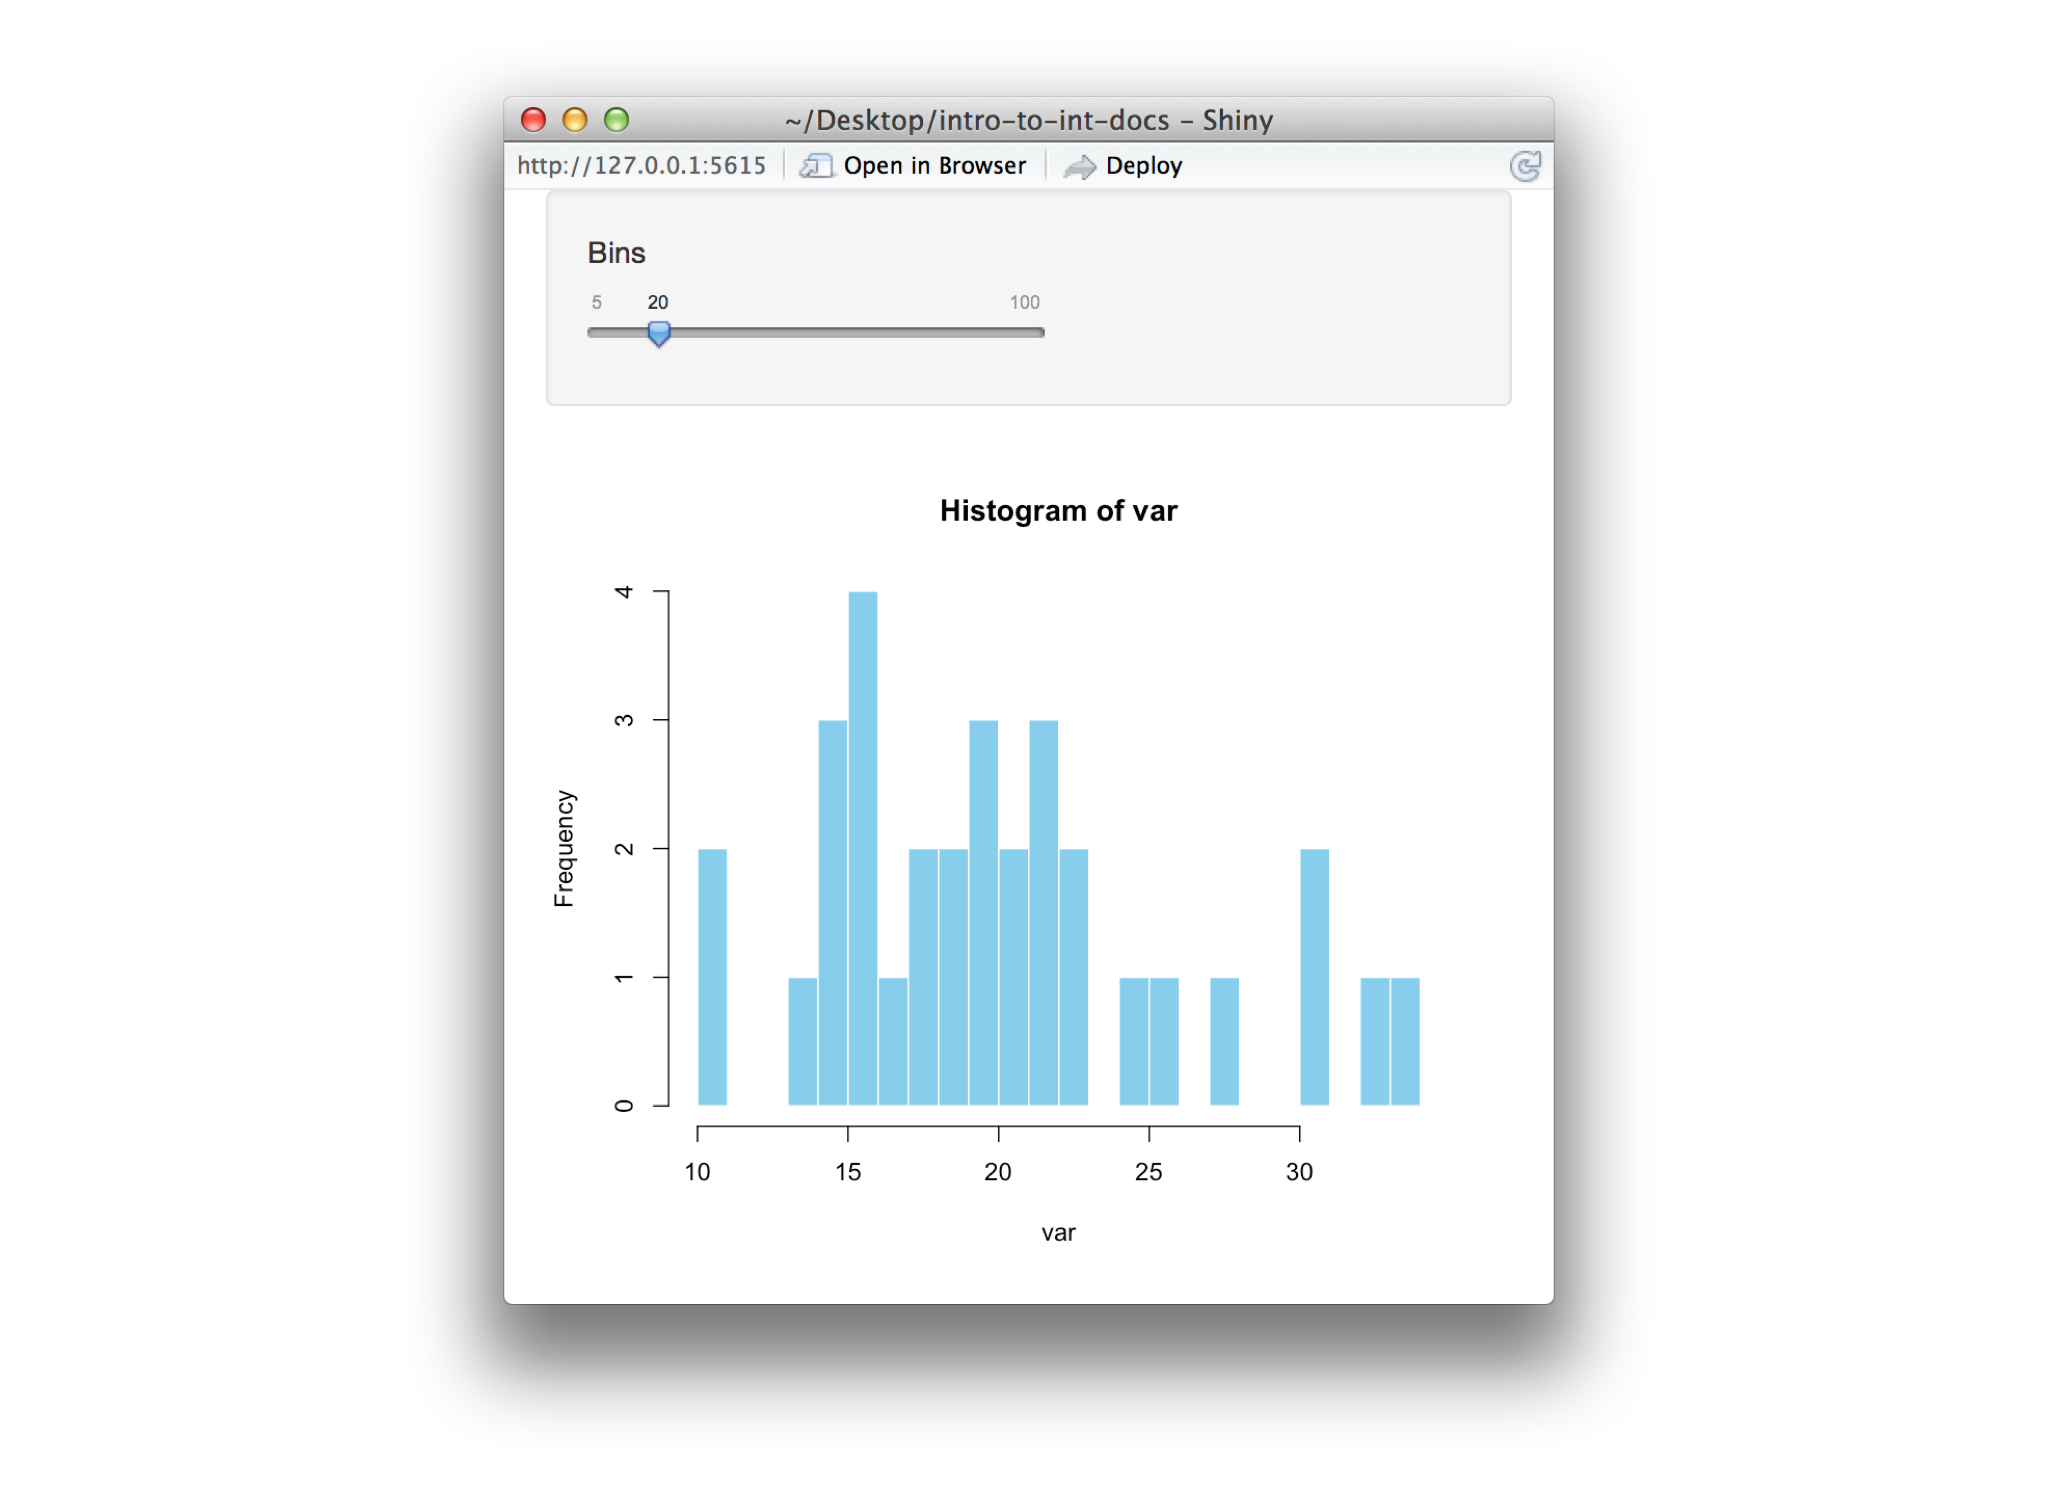Screen dimensions: 2060x1486
Task: Click the Open in Browser icon
Action: (x=817, y=165)
